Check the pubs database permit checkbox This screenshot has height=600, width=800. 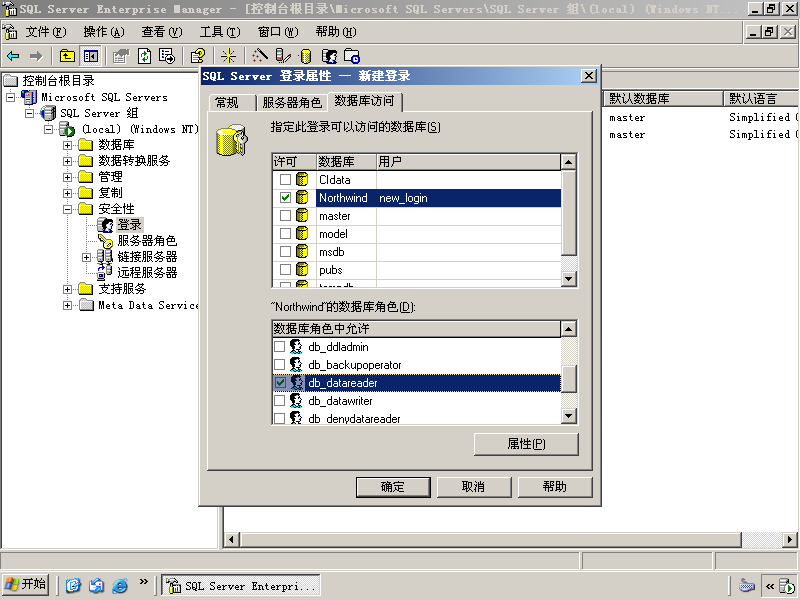tap(285, 269)
